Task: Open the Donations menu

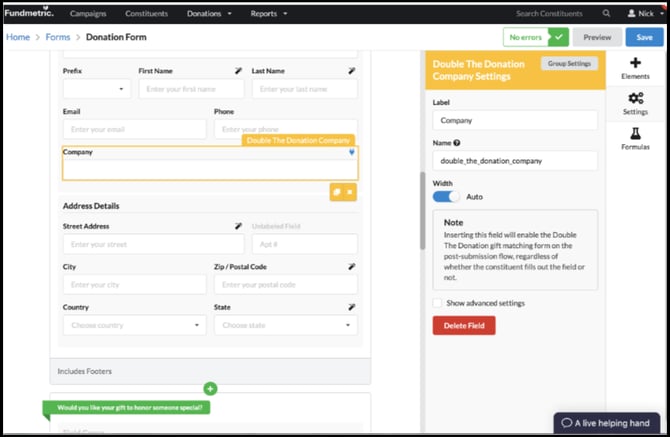Action: (211, 14)
